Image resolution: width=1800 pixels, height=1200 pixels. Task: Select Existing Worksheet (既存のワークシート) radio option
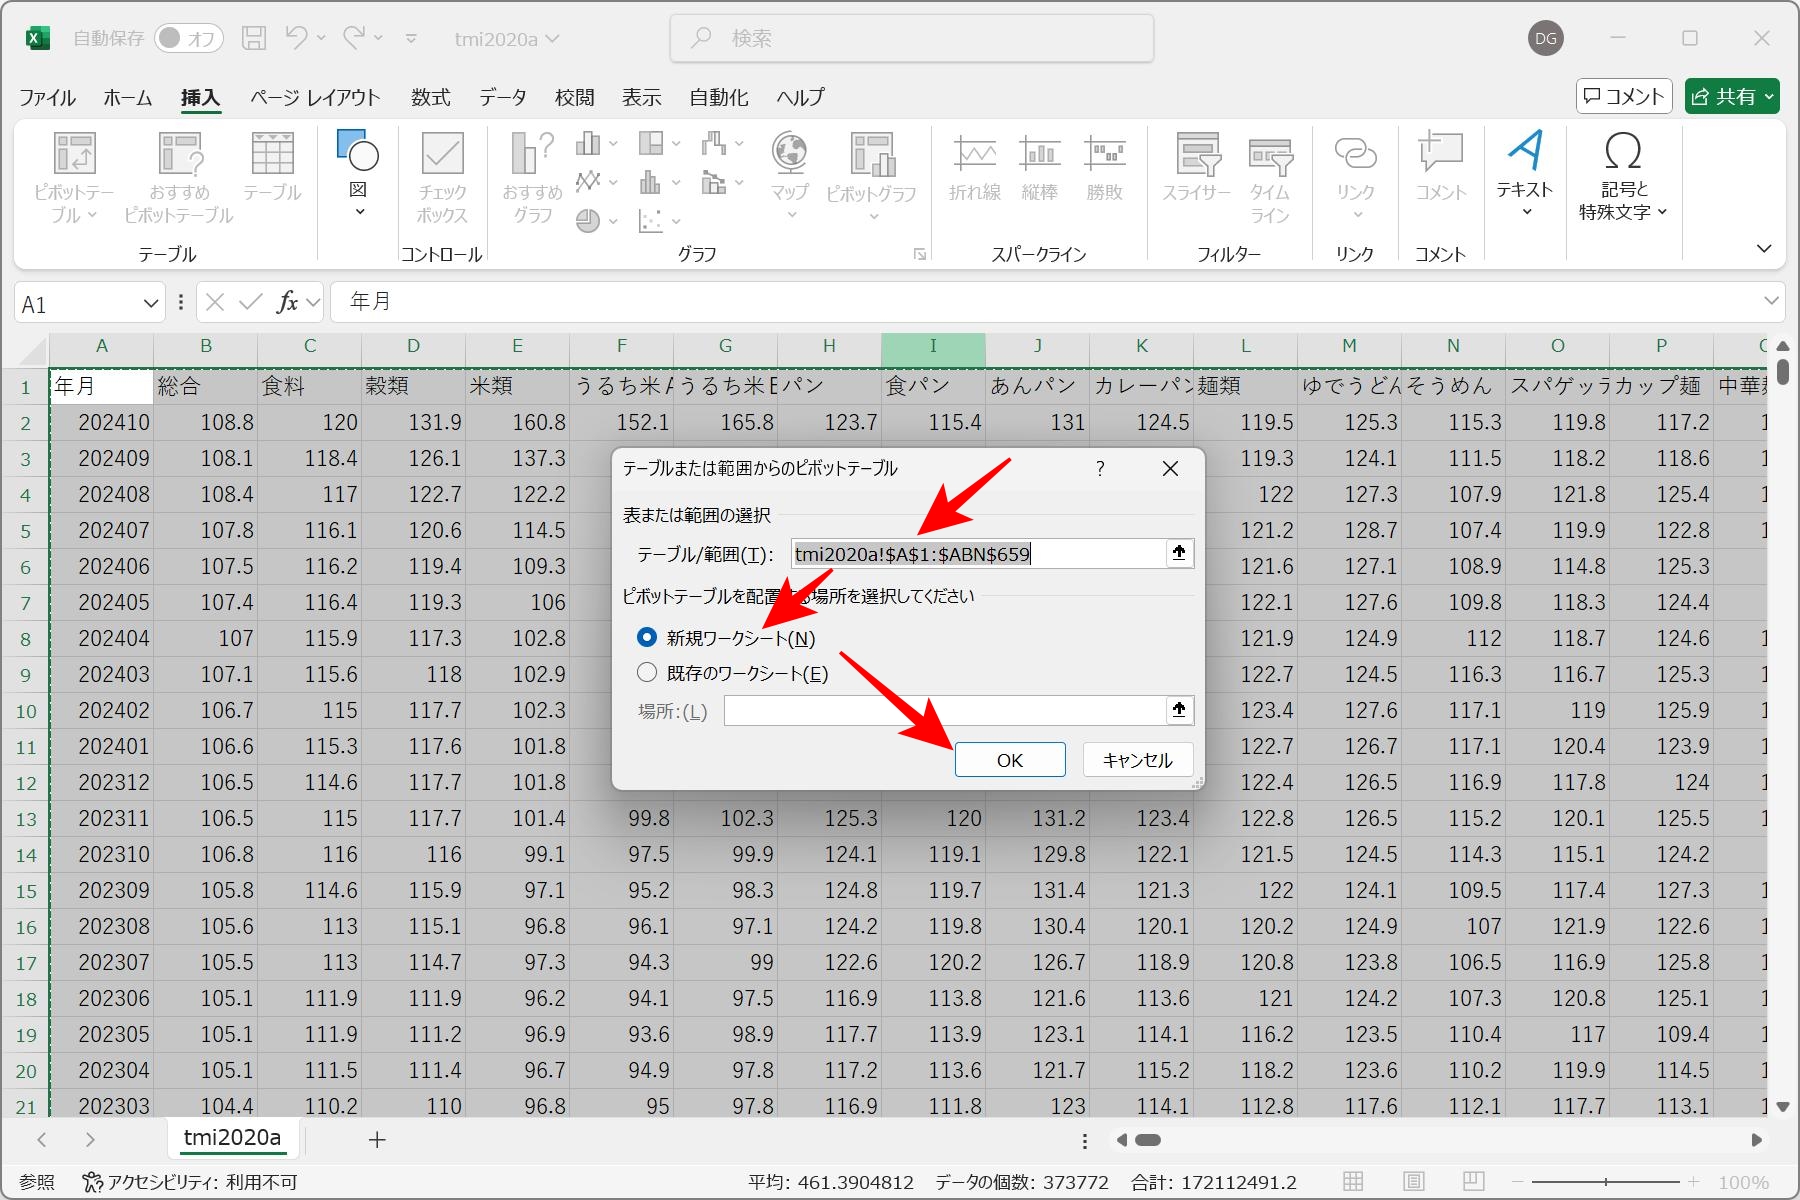coord(647,673)
